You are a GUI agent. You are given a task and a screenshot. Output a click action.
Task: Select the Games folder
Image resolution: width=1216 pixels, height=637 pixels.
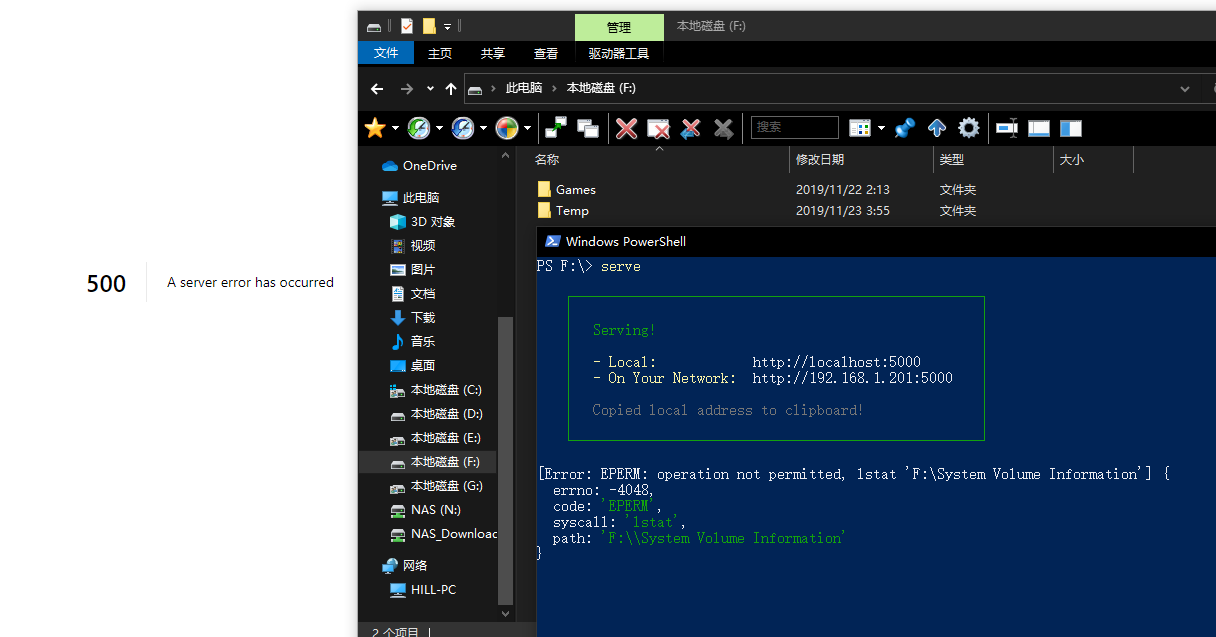tap(575, 190)
